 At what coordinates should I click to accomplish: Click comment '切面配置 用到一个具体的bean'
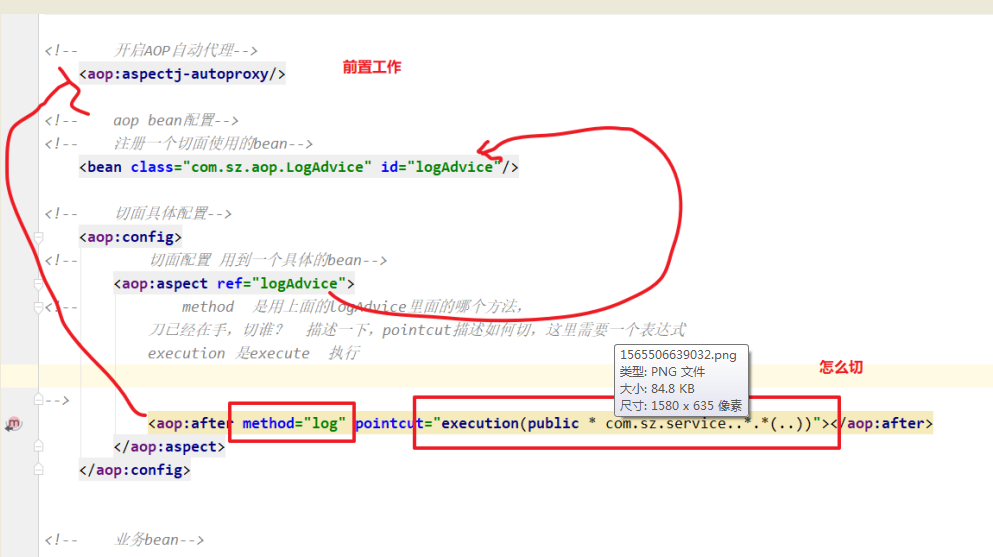tap(255, 260)
